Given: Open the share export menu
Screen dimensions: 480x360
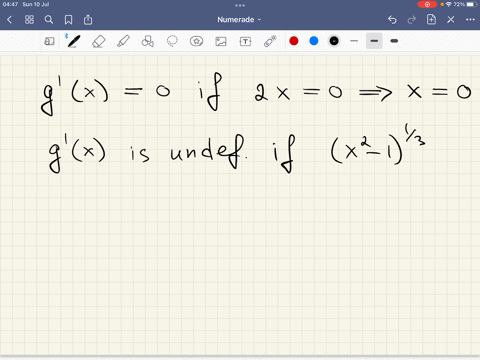Looking at the screenshot, I should pyautogui.click(x=88, y=20).
